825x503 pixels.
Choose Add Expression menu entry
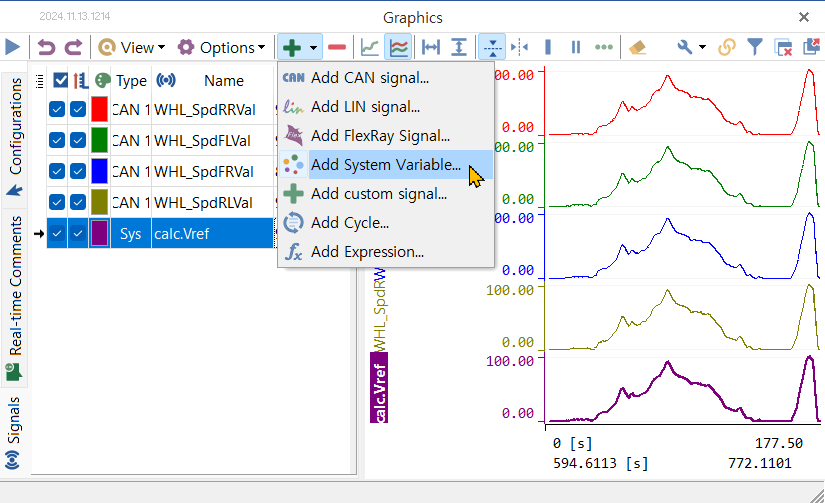[386, 252]
